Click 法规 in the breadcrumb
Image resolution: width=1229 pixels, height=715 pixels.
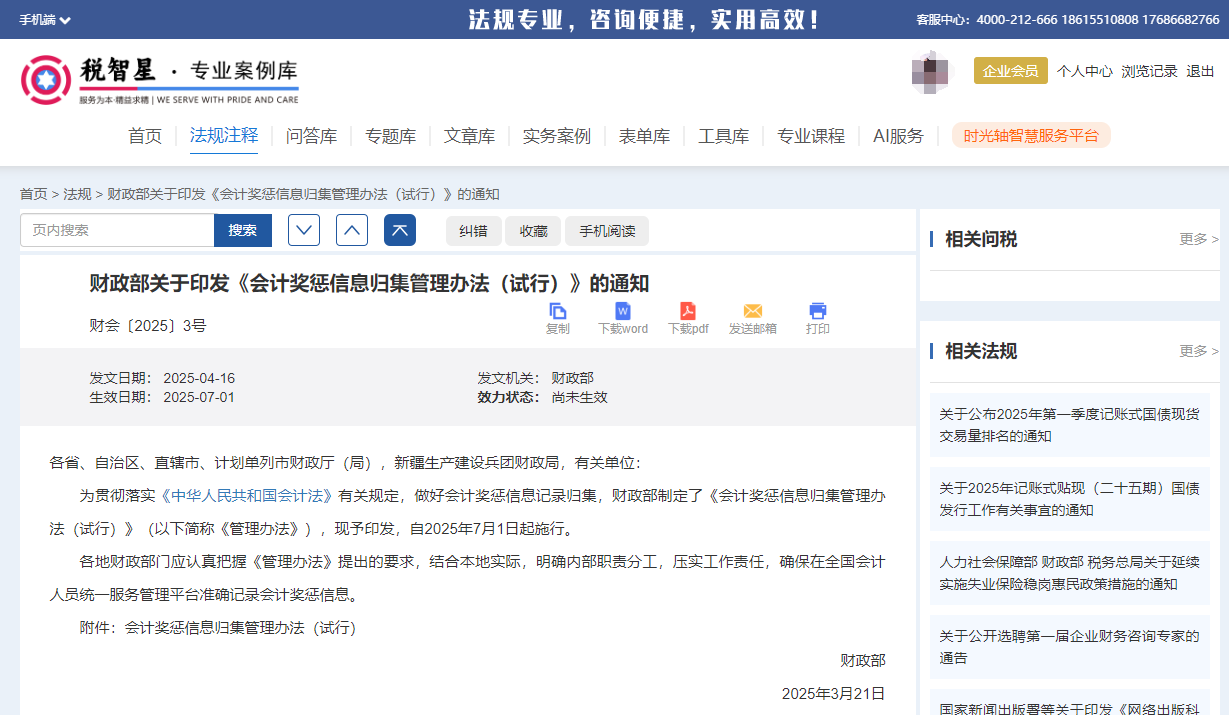[x=77, y=194]
